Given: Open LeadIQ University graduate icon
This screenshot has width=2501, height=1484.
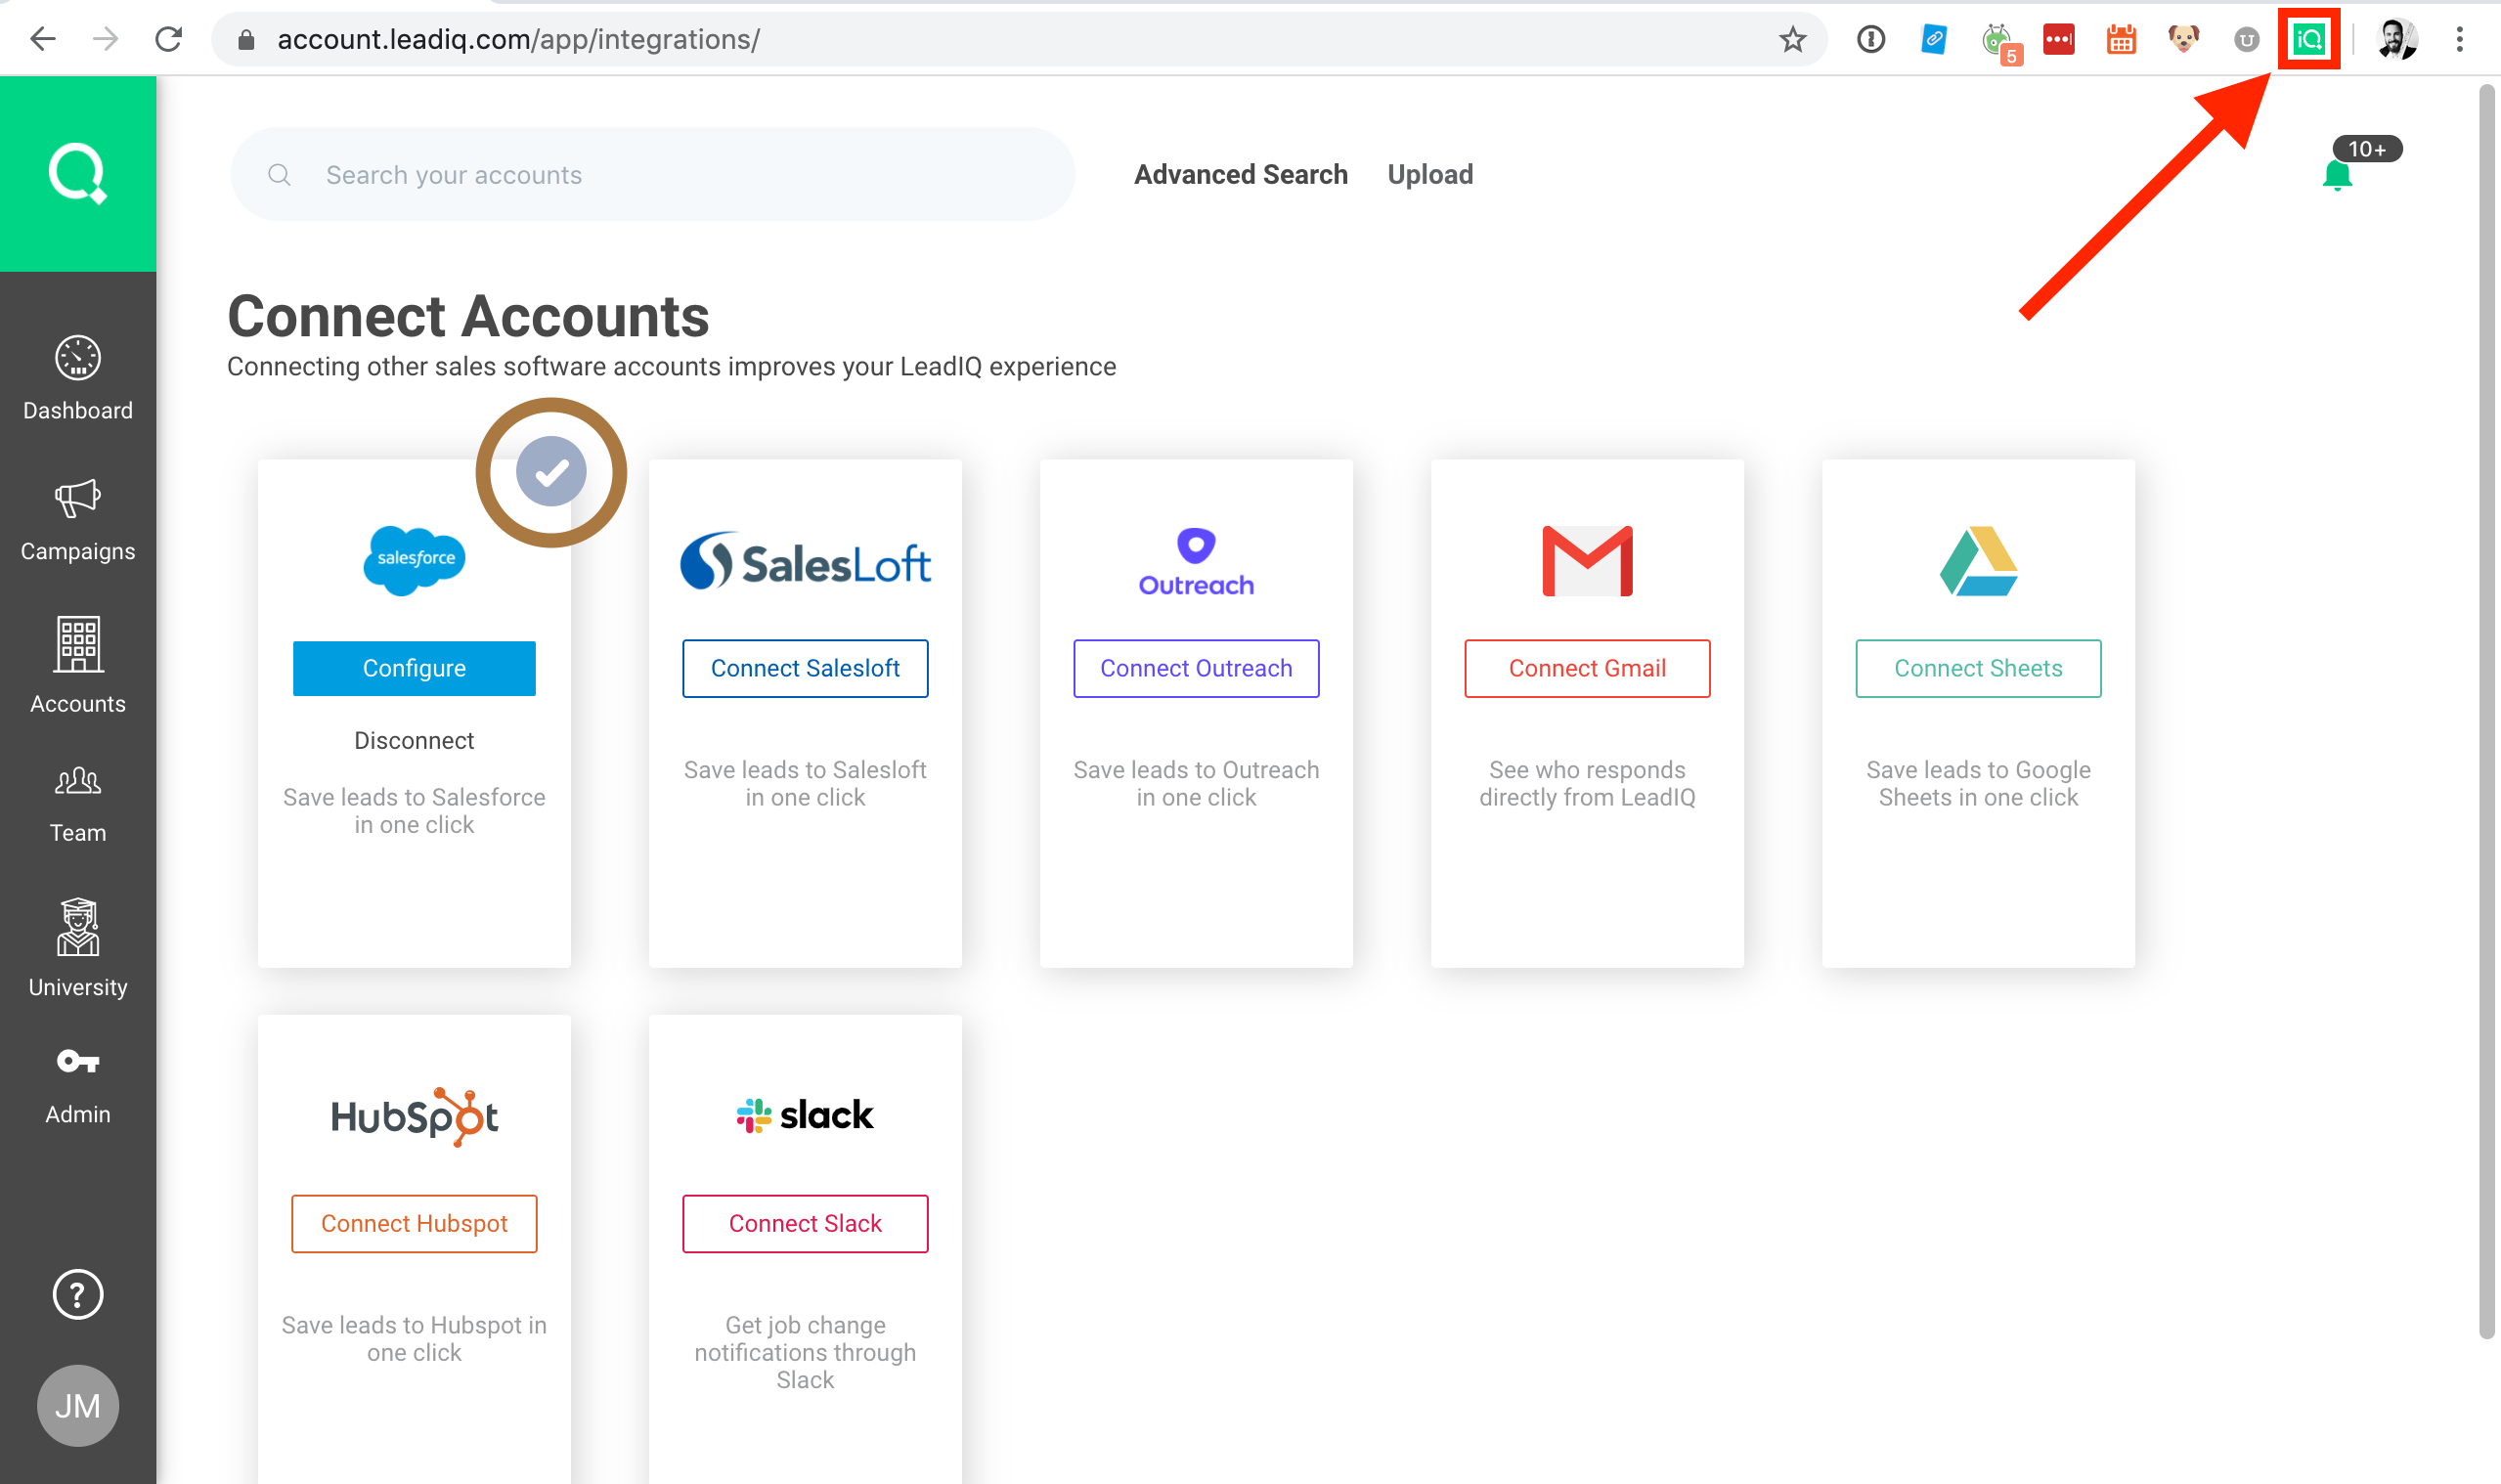Looking at the screenshot, I should coord(78,927).
